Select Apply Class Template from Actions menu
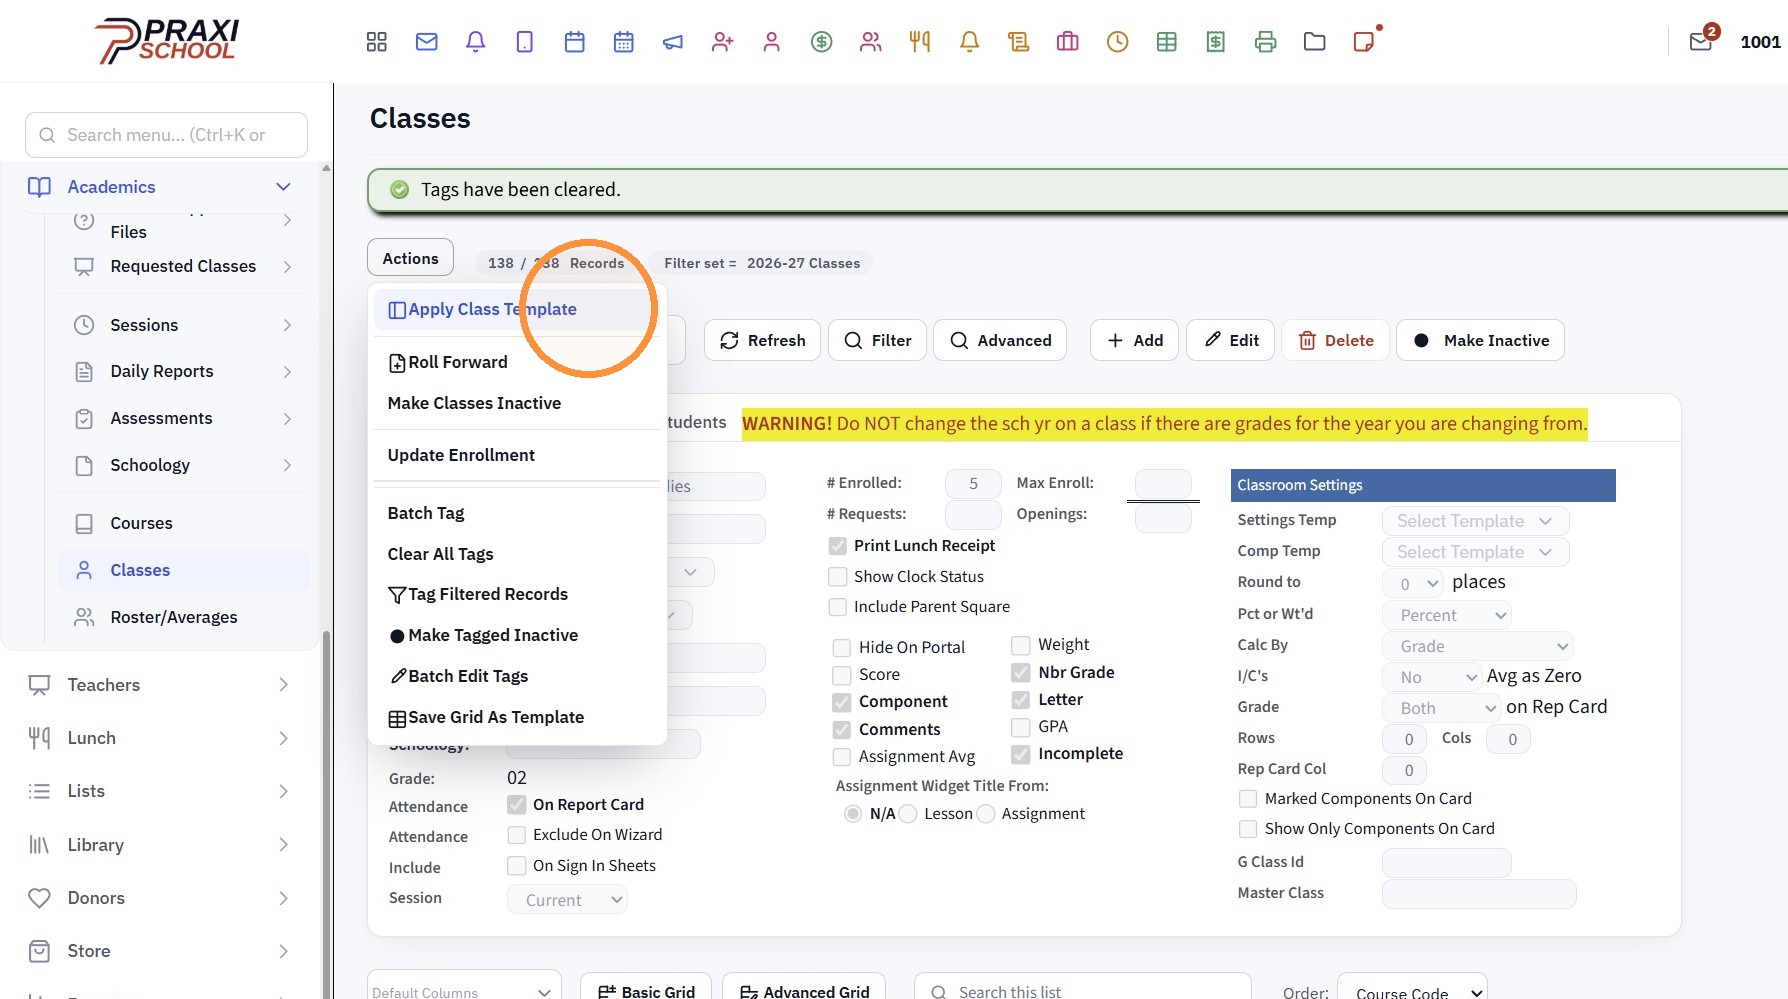Viewport: 1788px width, 999px height. (x=516, y=310)
